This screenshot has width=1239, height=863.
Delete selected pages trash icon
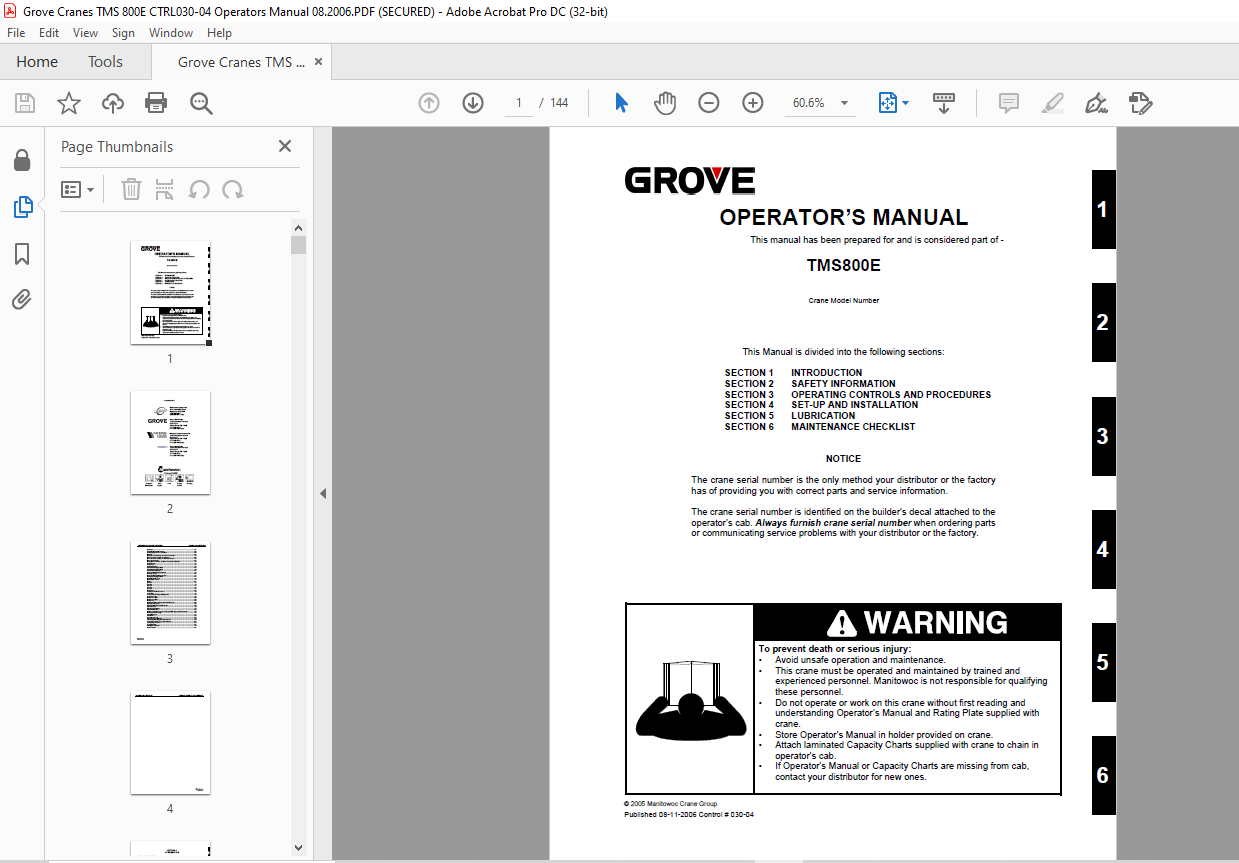(x=131, y=189)
